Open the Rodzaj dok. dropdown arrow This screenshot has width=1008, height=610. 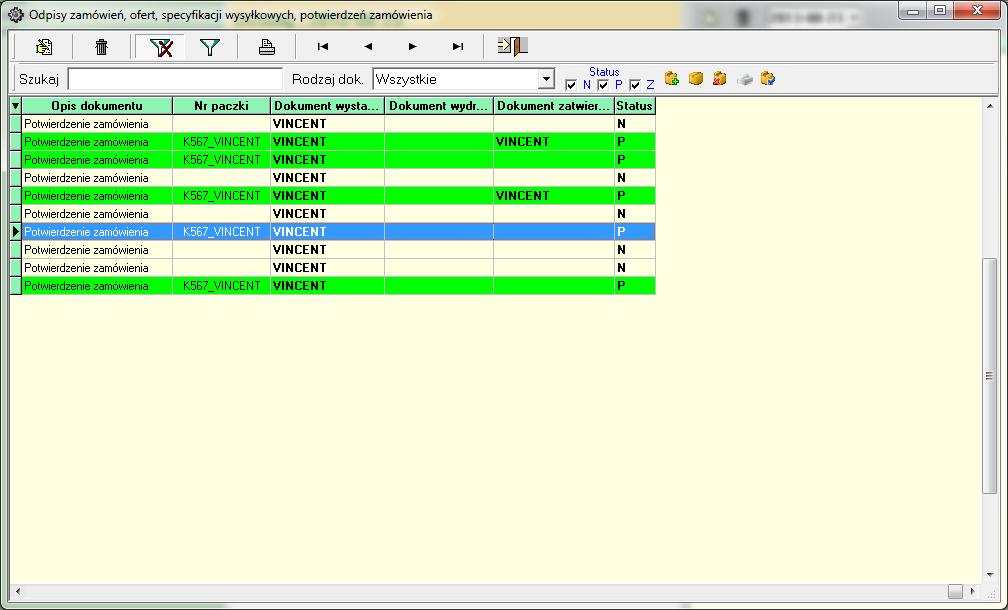click(546, 79)
